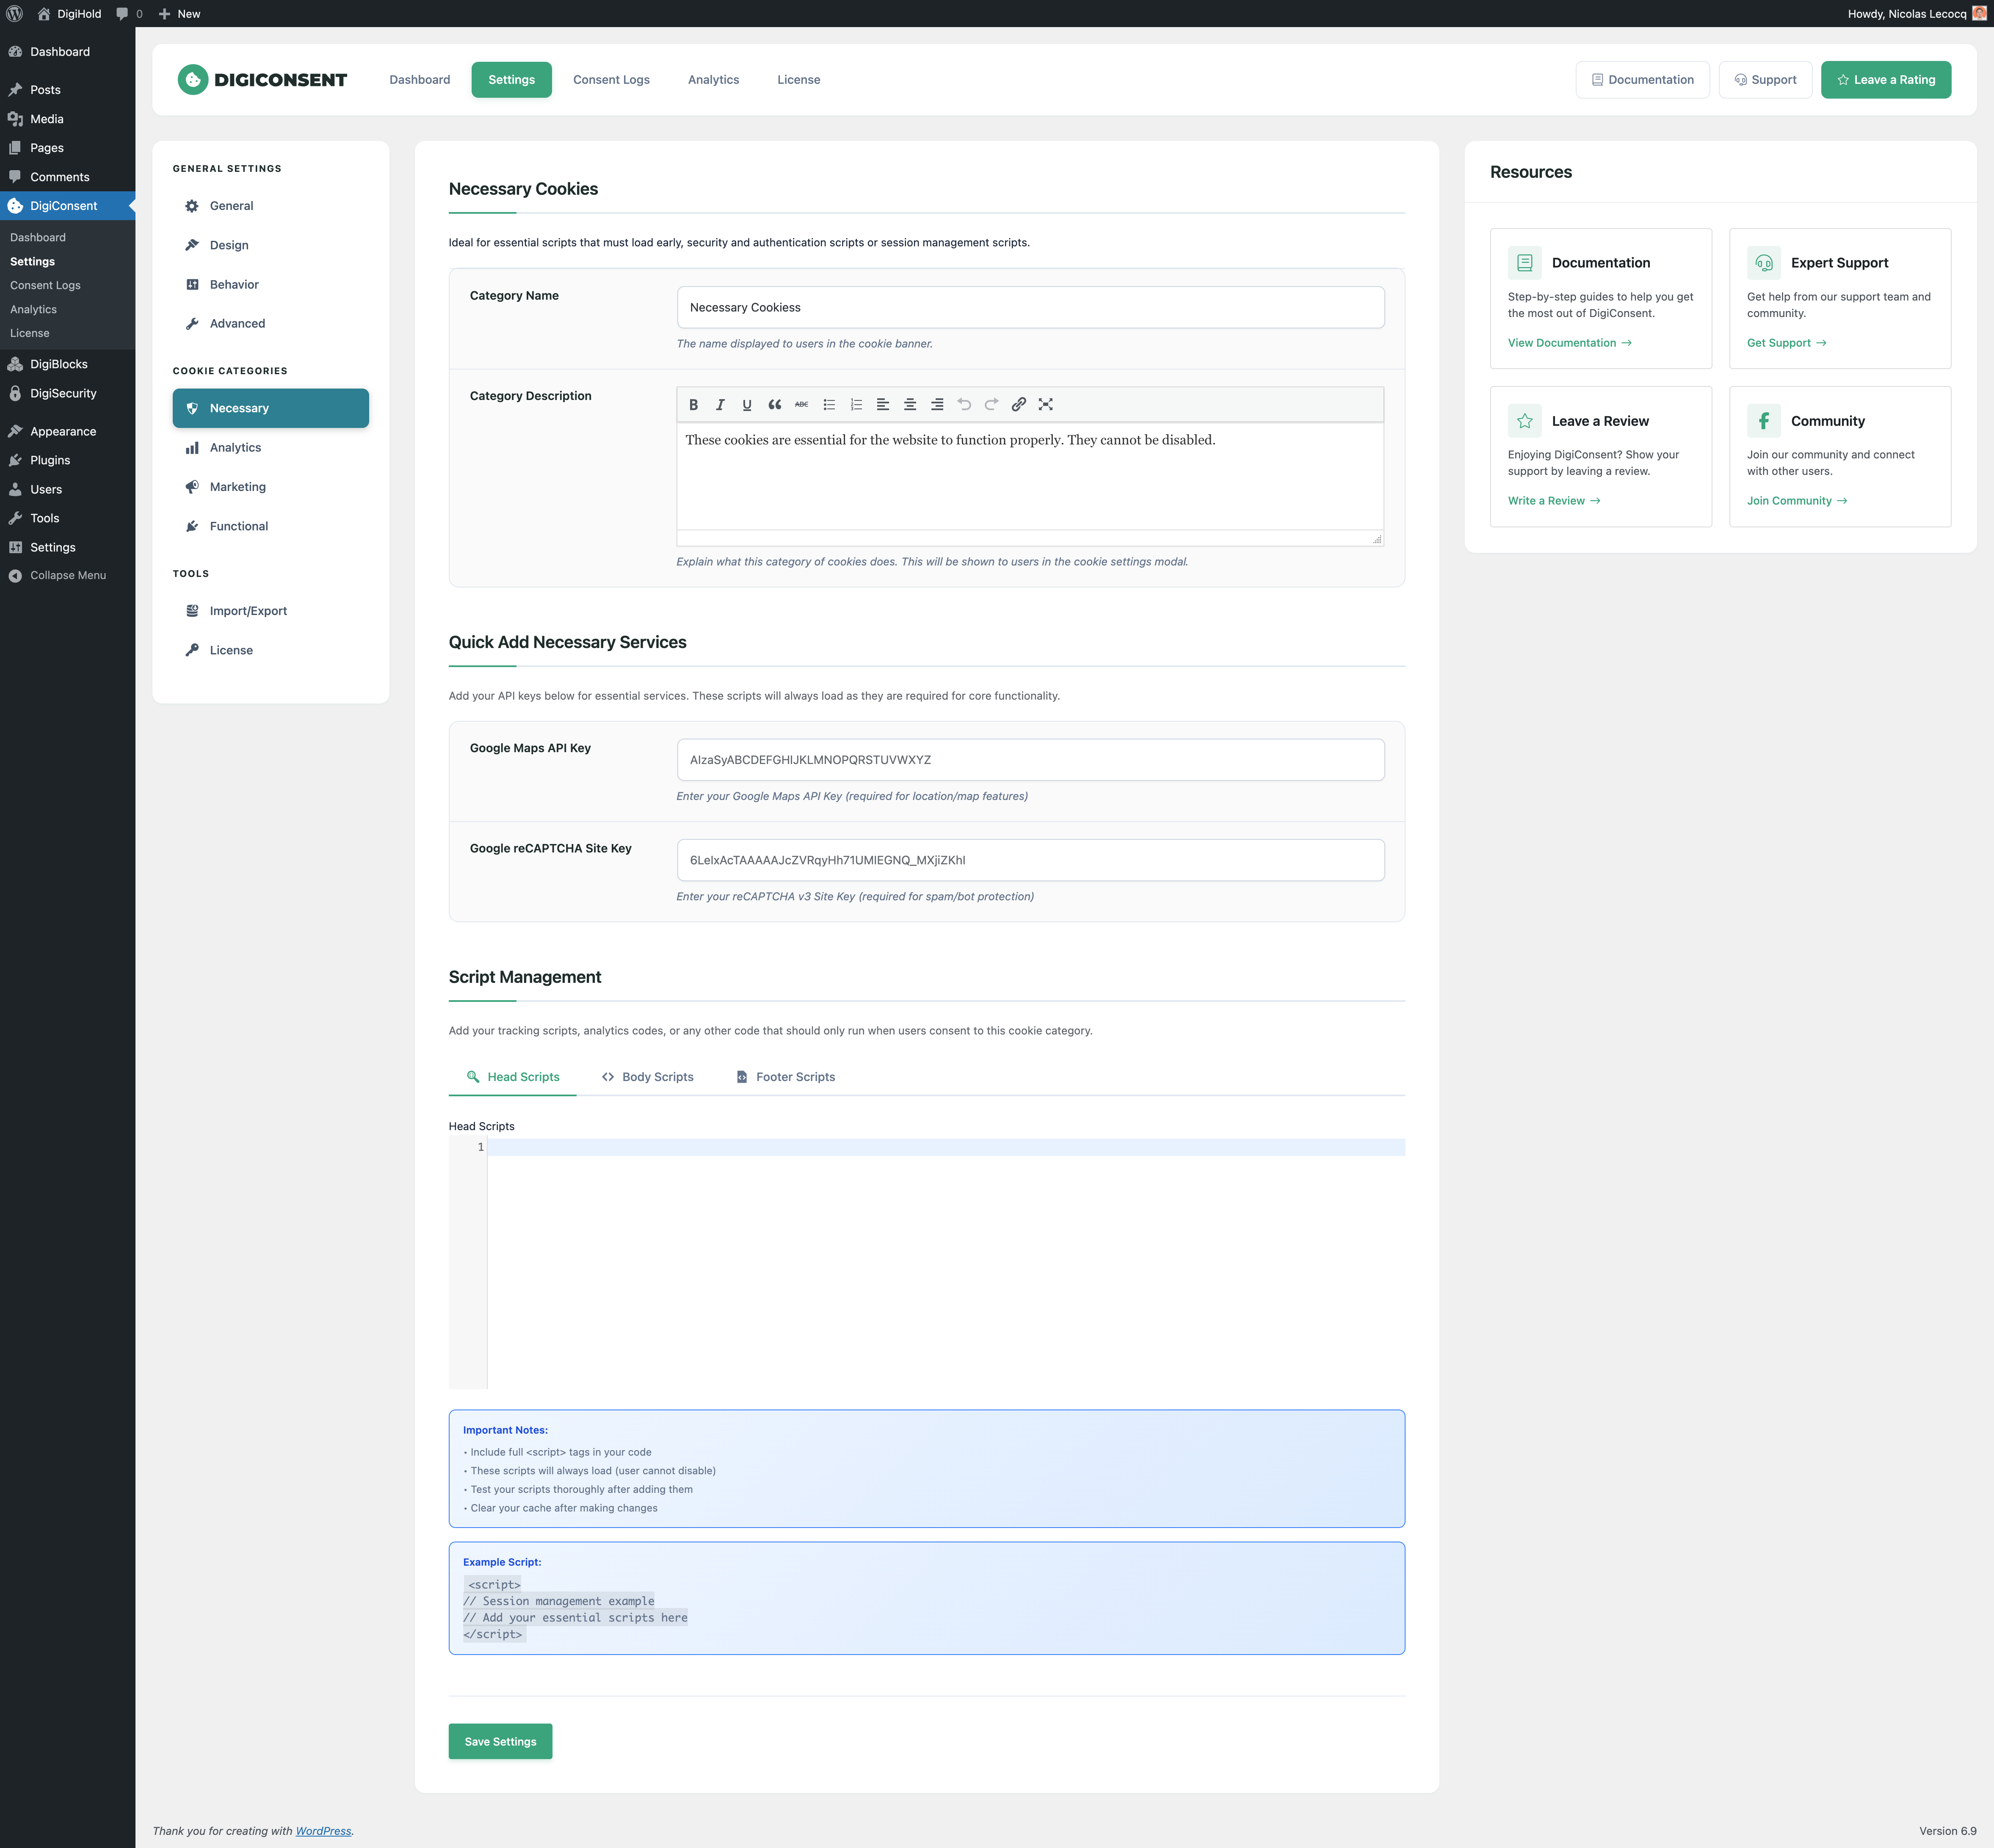Click the Save Settings button

500,1742
